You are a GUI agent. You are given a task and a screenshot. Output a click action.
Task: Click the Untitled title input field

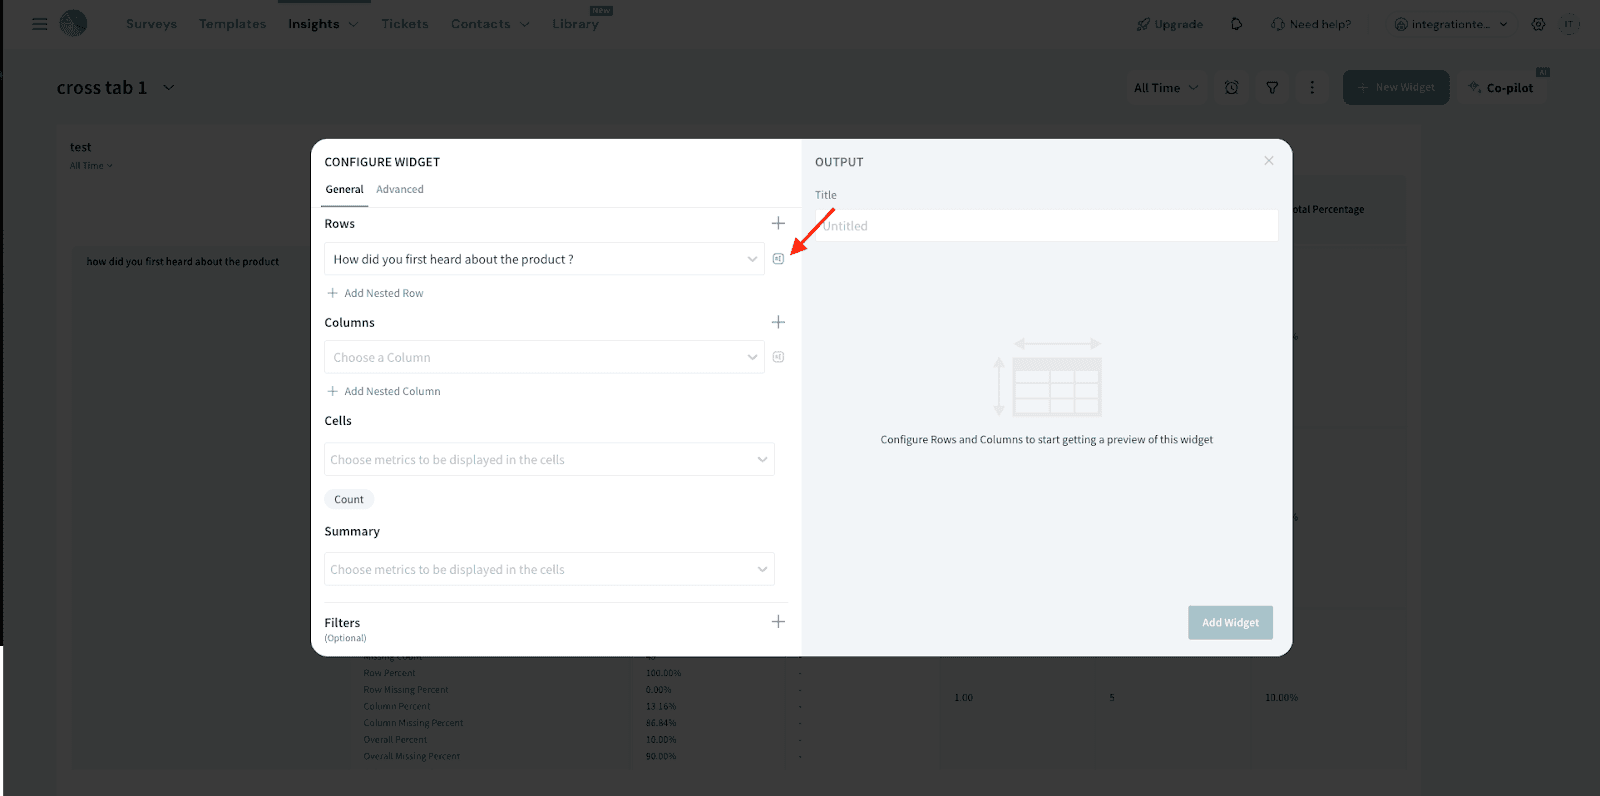point(1046,226)
